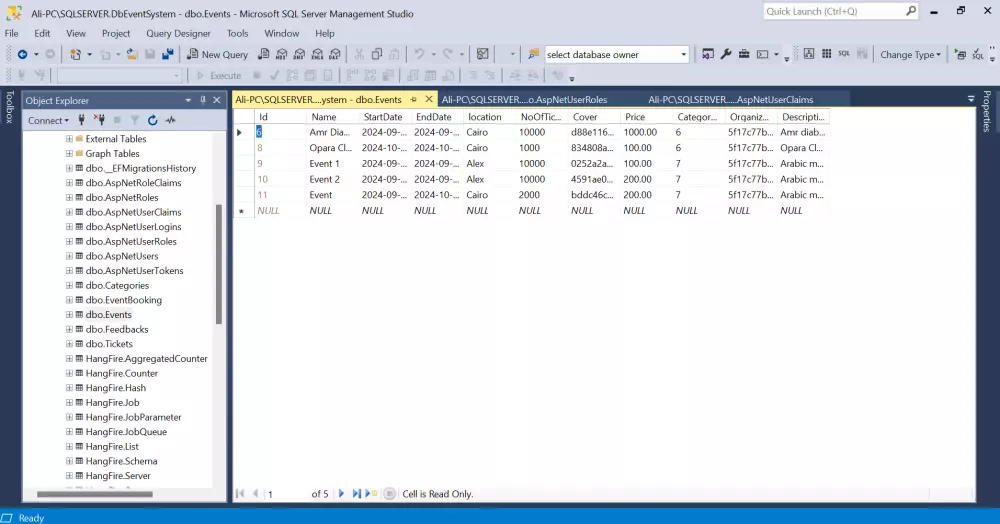Click the Analysis Services MDX Query icon
The height and width of the screenshot is (524, 1000).
281,55
